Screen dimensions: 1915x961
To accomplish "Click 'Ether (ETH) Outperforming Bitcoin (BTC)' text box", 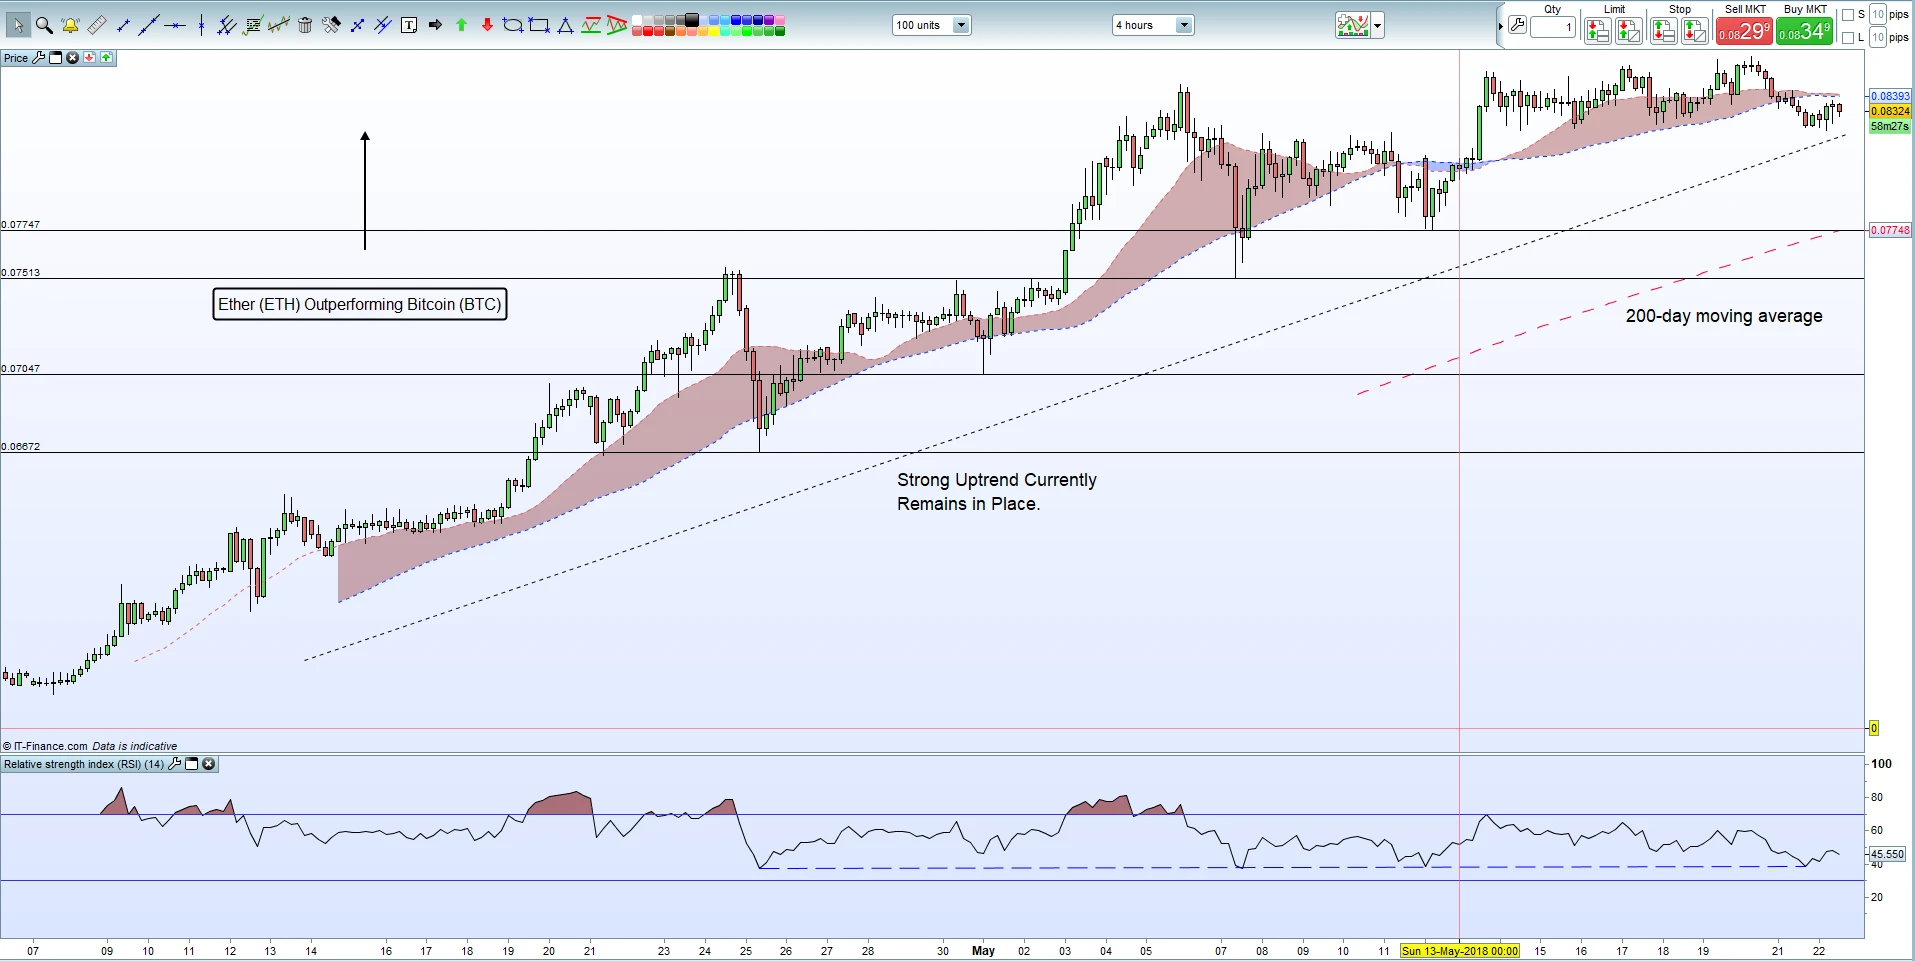I will point(360,304).
